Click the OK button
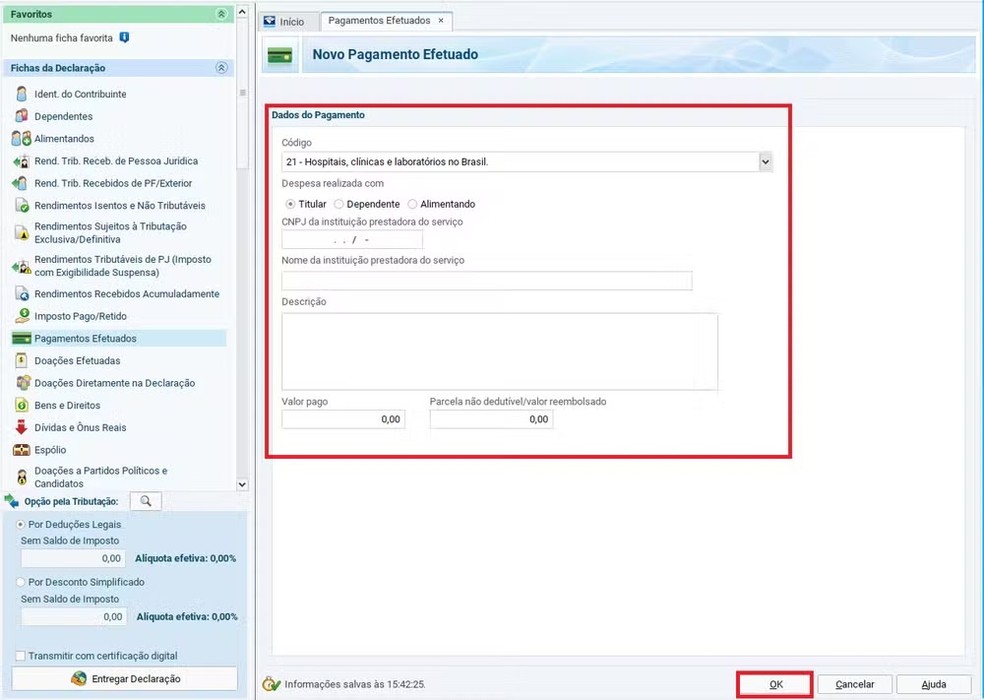Screen dimensions: 984x700 tap(775, 685)
